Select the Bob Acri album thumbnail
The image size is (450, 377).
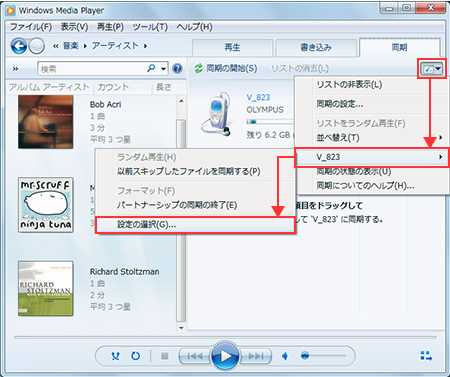tap(46, 122)
